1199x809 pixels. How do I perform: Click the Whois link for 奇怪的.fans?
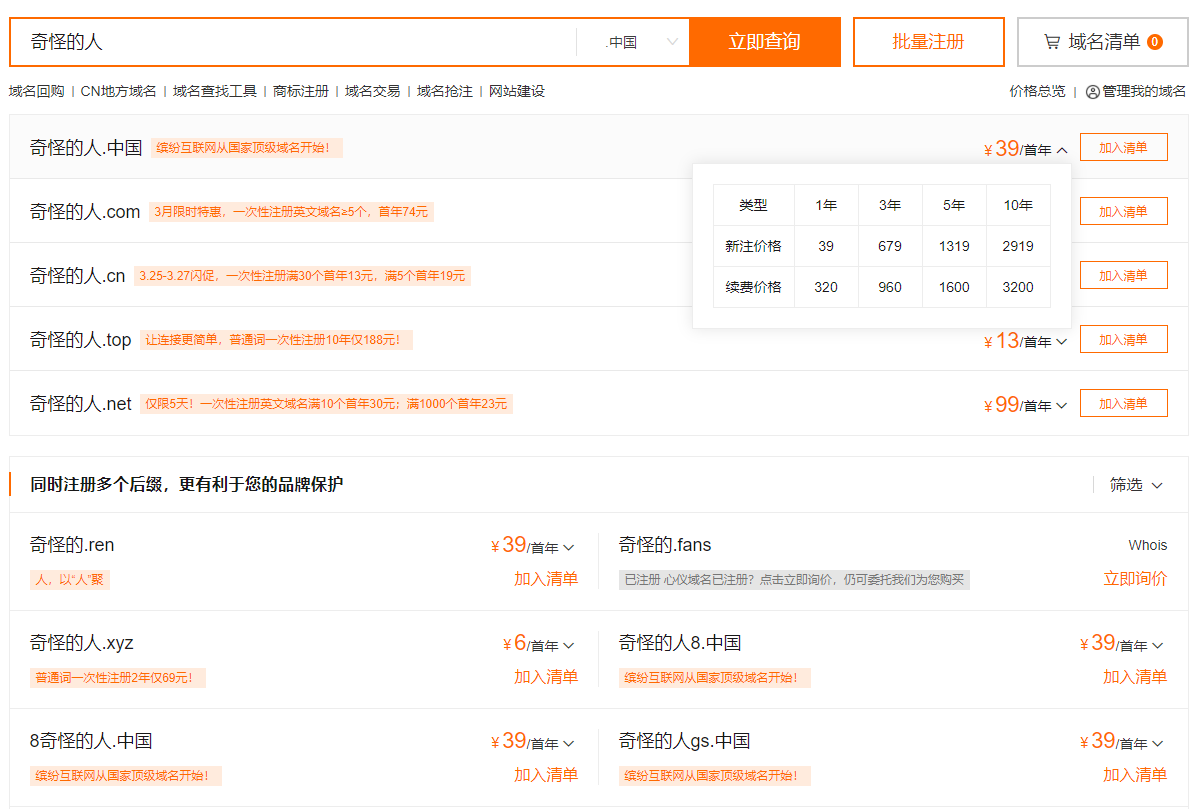(1147, 545)
